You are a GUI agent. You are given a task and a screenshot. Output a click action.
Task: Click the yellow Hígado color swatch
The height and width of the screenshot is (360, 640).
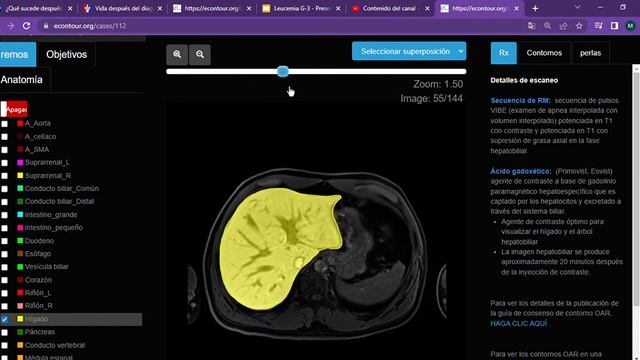pyautogui.click(x=20, y=319)
